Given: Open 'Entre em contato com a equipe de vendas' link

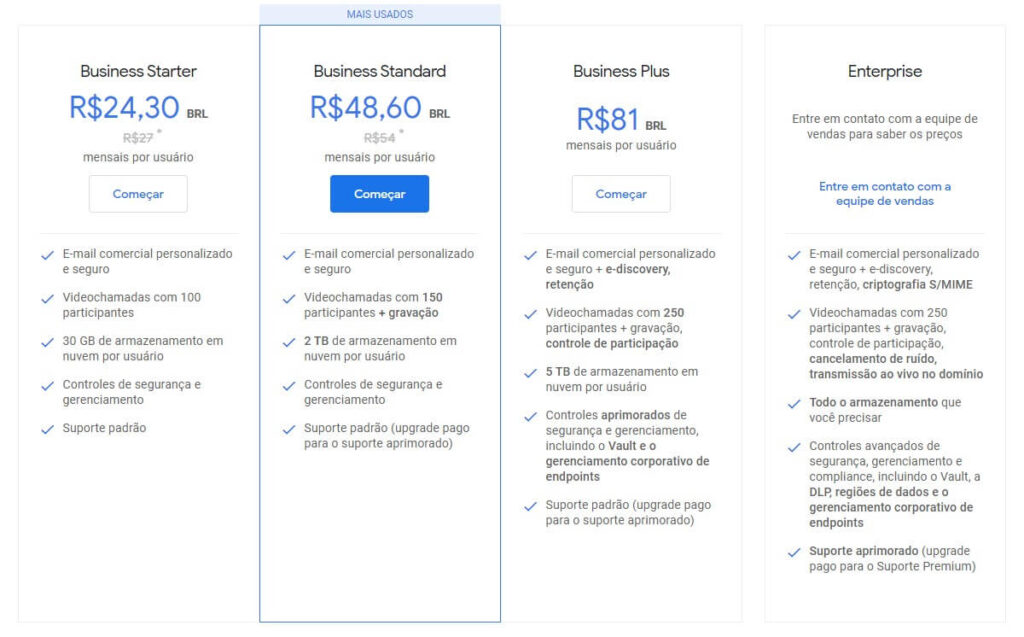Looking at the screenshot, I should pyautogui.click(x=886, y=192).
